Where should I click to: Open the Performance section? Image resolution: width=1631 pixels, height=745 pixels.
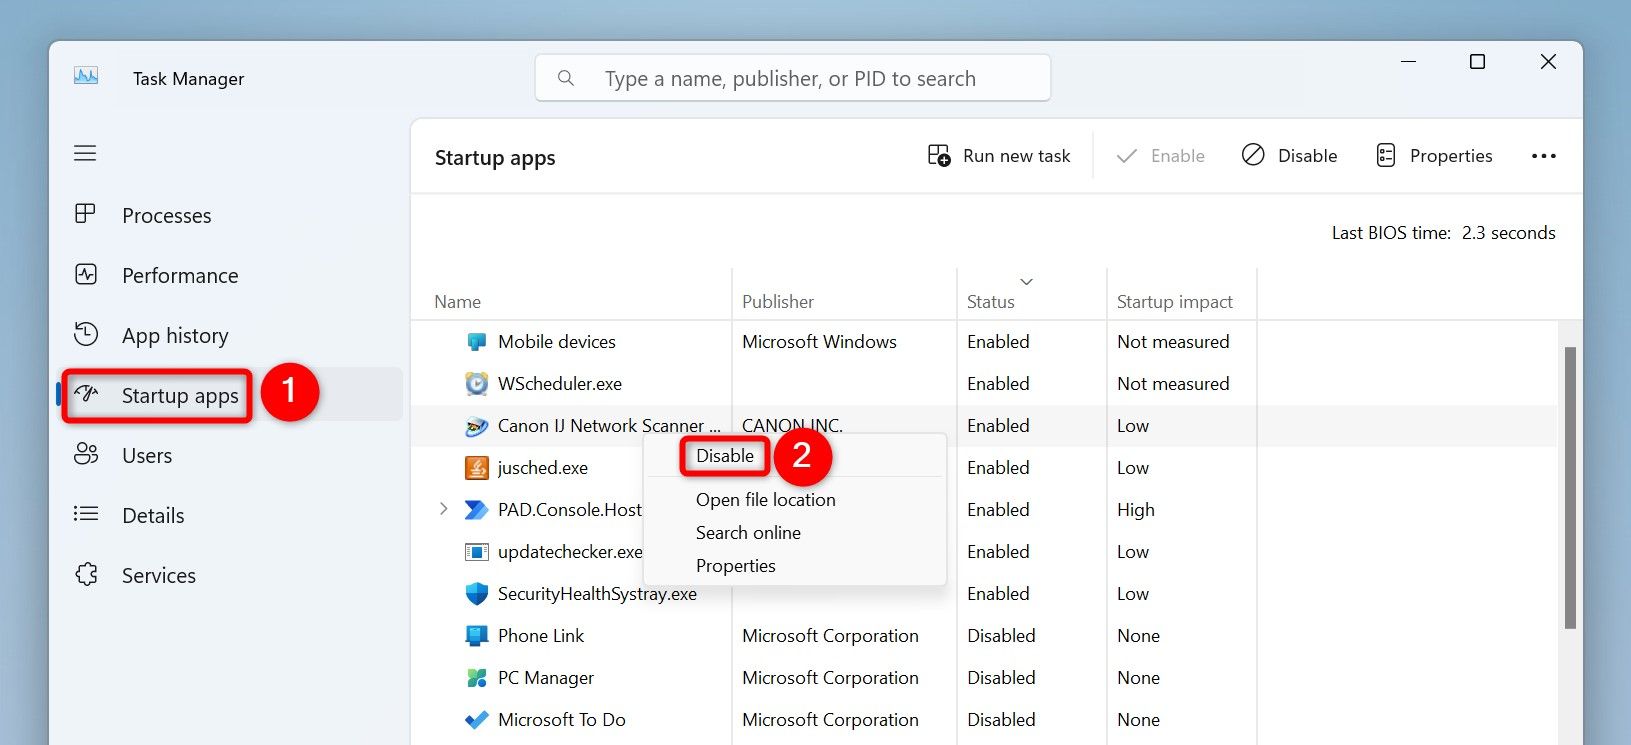[179, 276]
